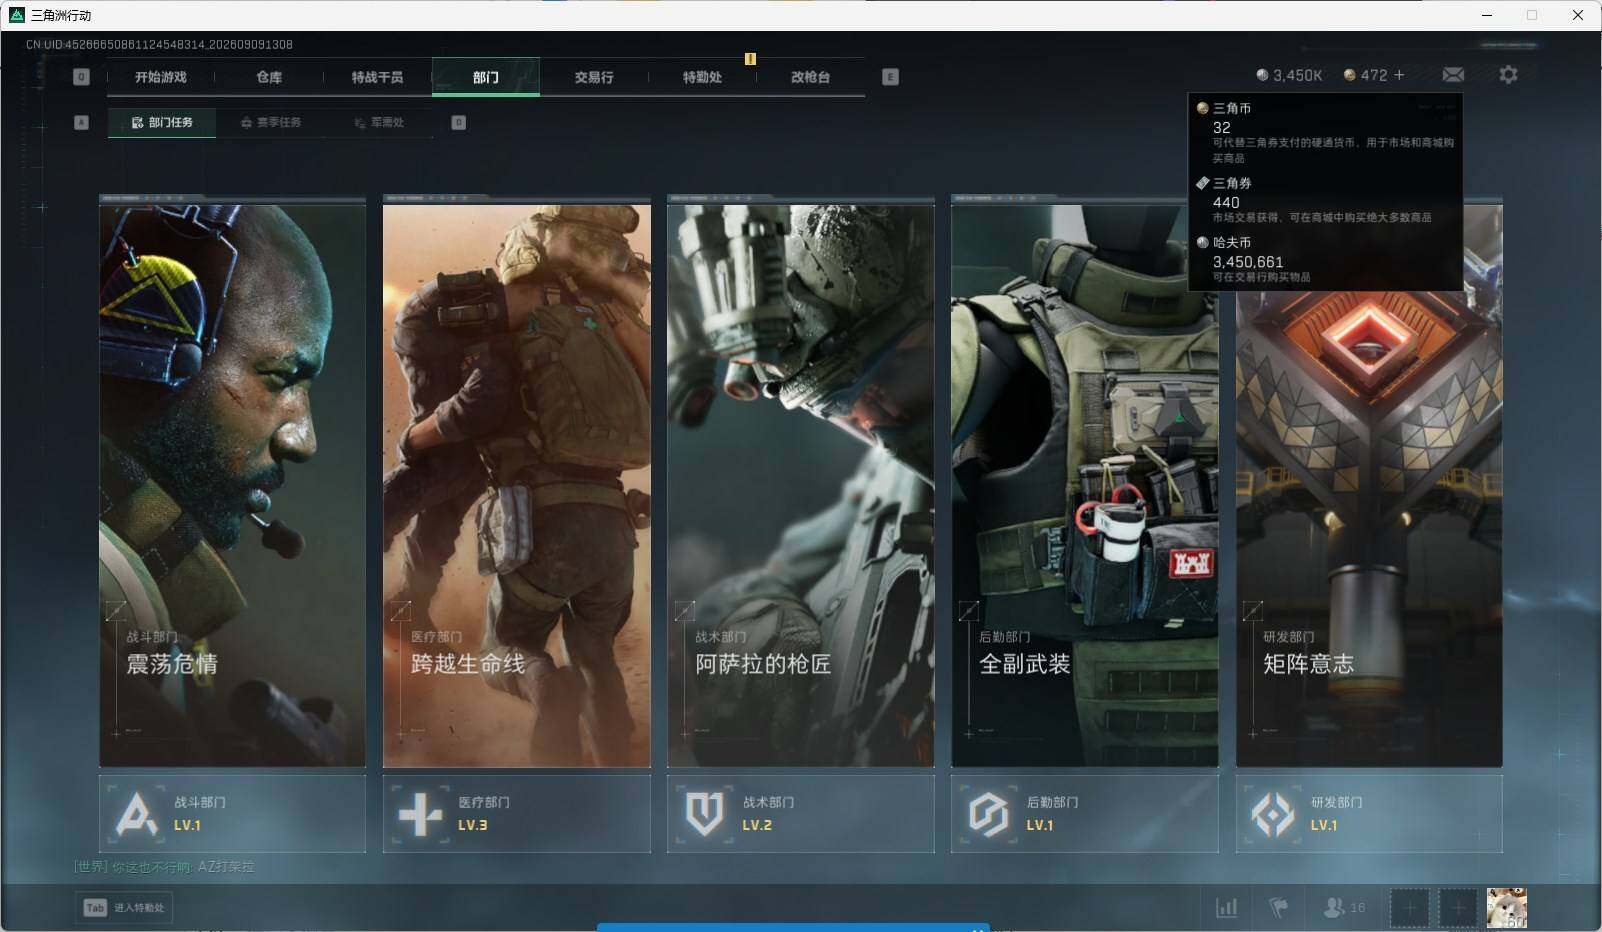Click the Q key hint left of tabs
Viewport: 1602px width, 932px height.
point(82,77)
